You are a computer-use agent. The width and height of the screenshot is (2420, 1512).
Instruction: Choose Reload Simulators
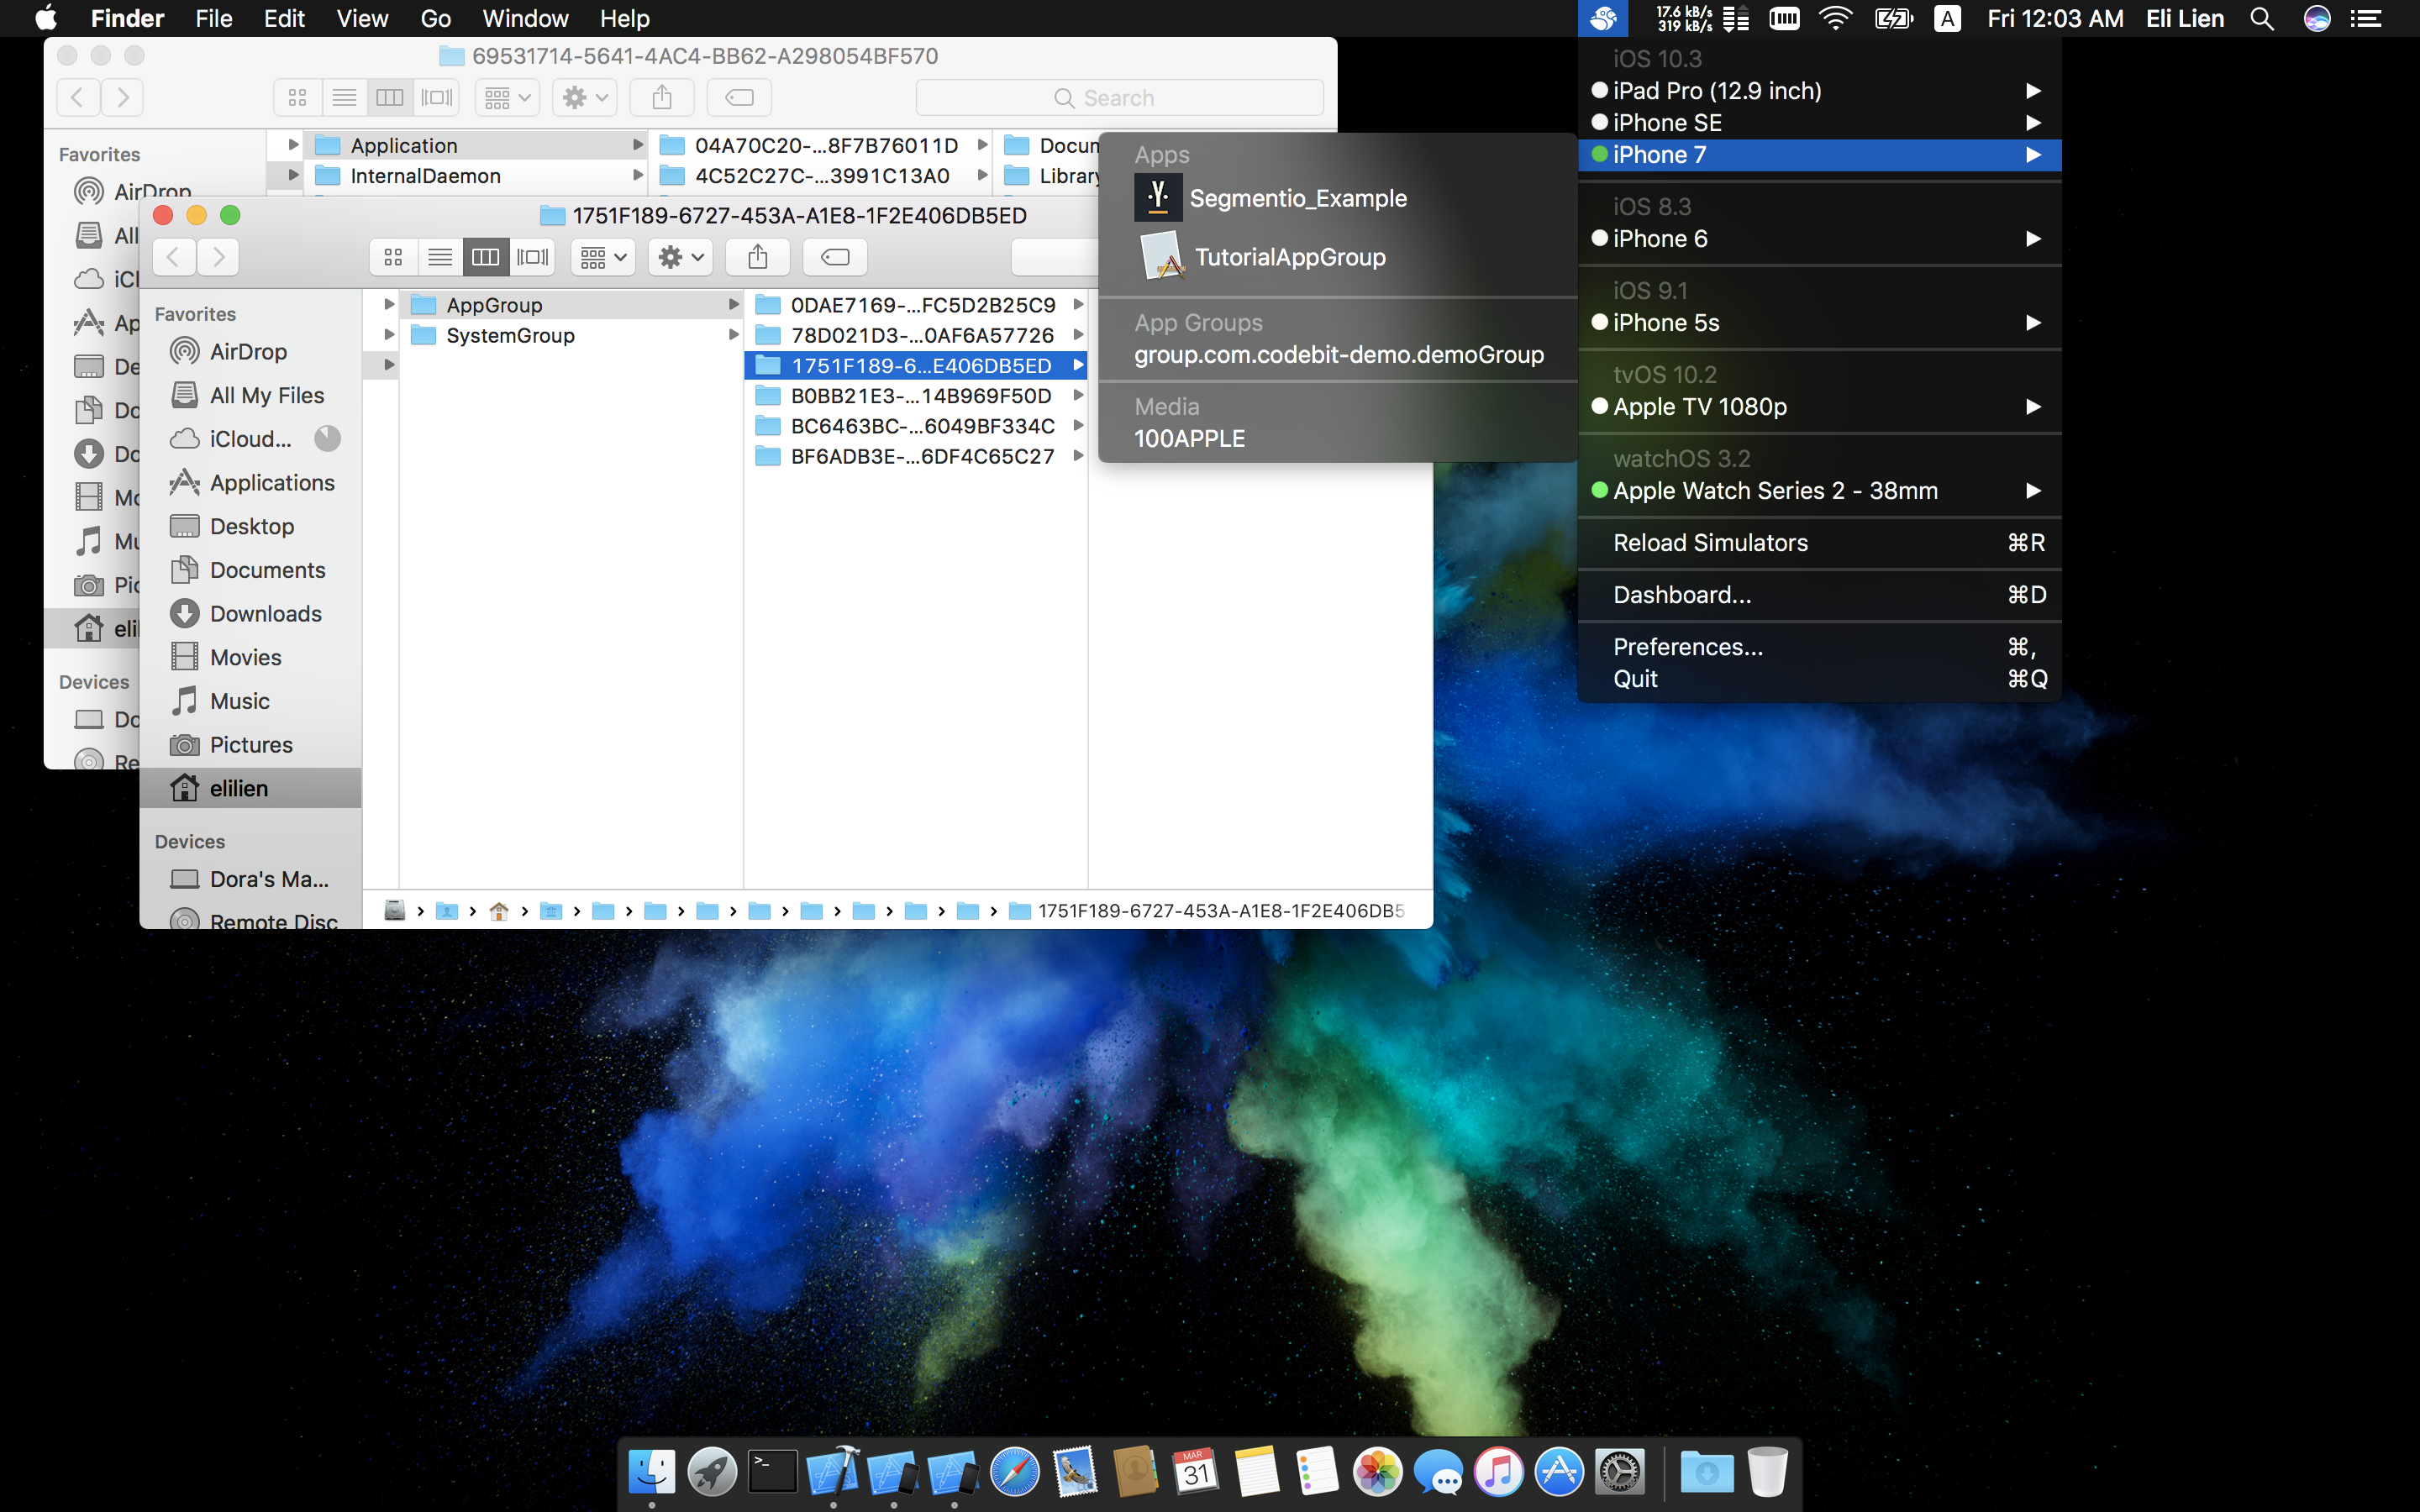(x=1819, y=543)
